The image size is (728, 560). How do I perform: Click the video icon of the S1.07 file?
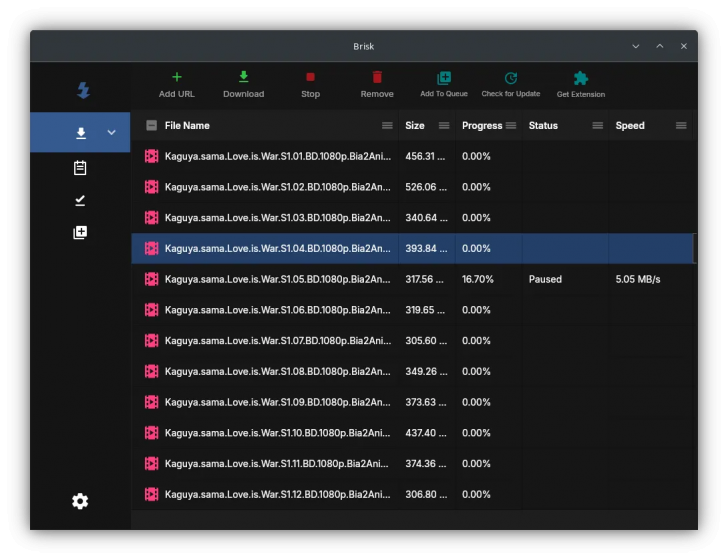pos(151,340)
